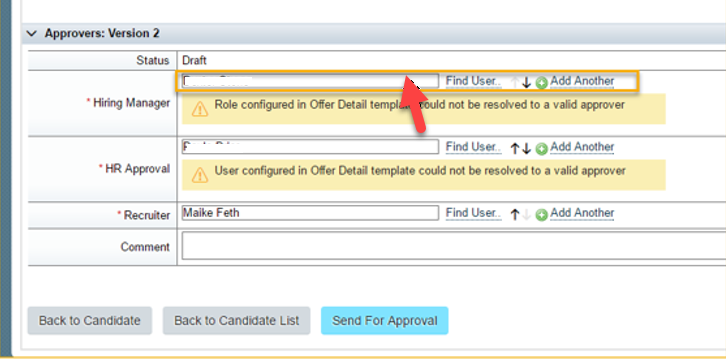726x361 pixels.
Task: Move Hiring Manager approver up (disabled arrow)
Action: click(x=514, y=83)
